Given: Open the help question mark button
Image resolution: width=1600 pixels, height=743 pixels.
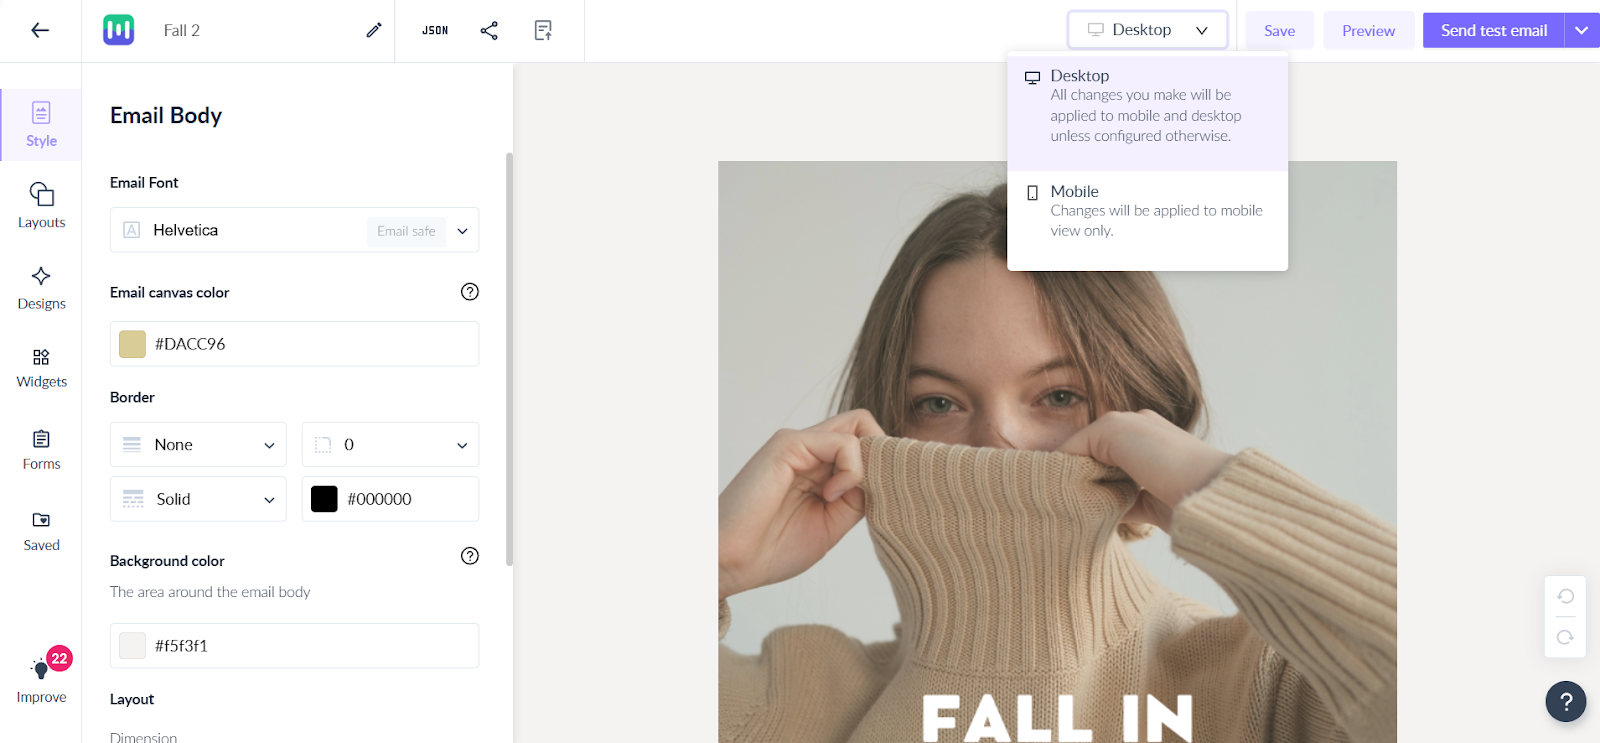Looking at the screenshot, I should (x=1566, y=701).
